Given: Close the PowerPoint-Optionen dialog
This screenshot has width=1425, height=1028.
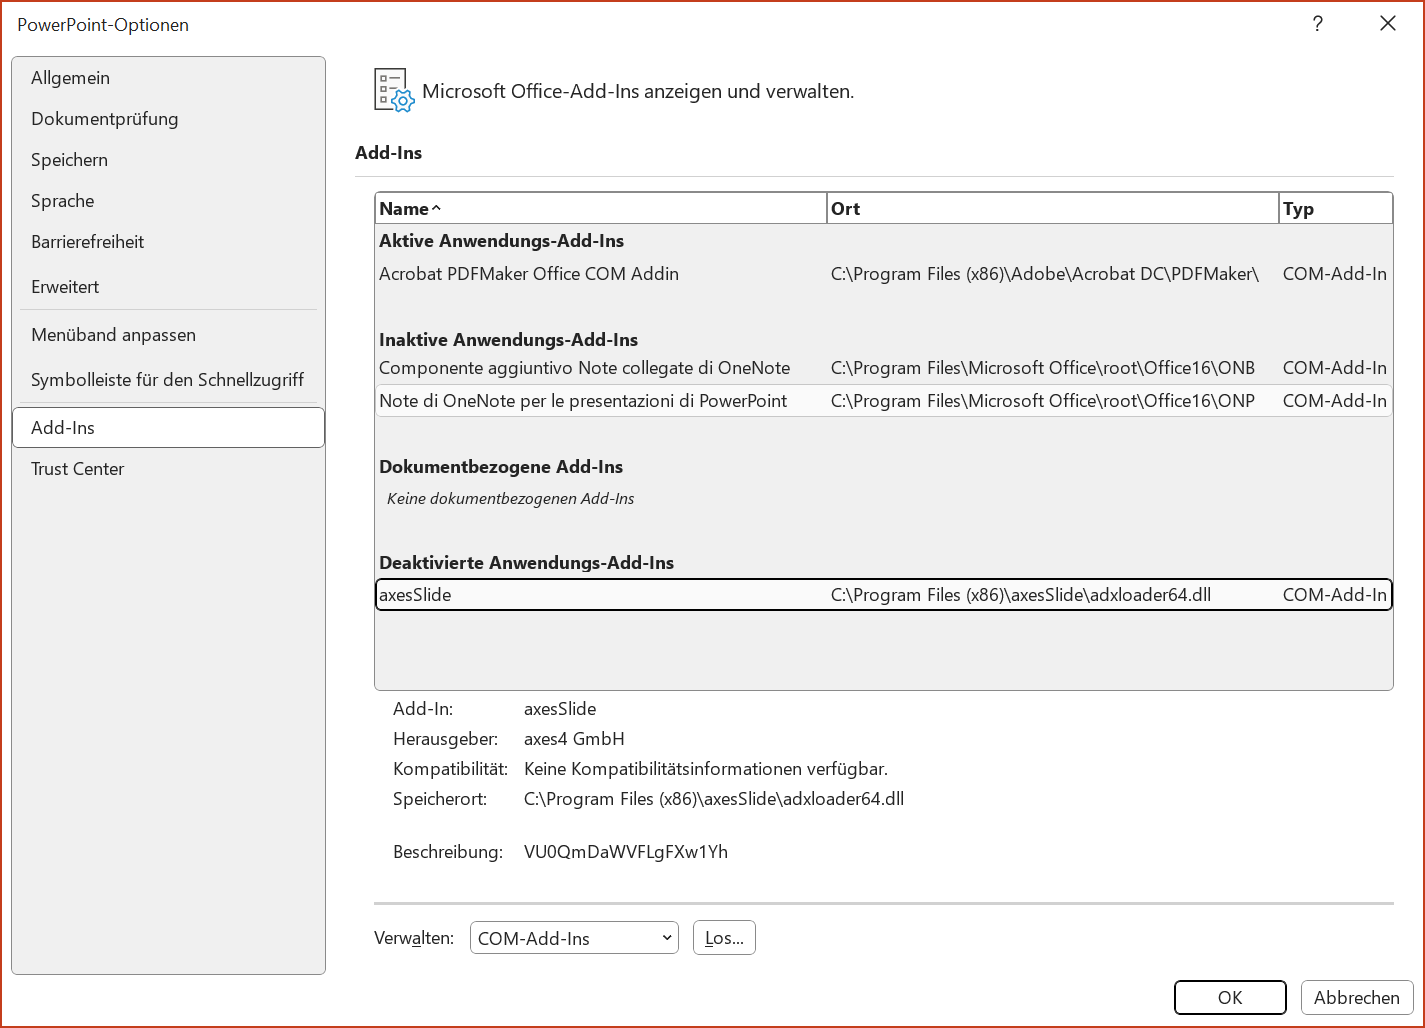Looking at the screenshot, I should [1388, 24].
